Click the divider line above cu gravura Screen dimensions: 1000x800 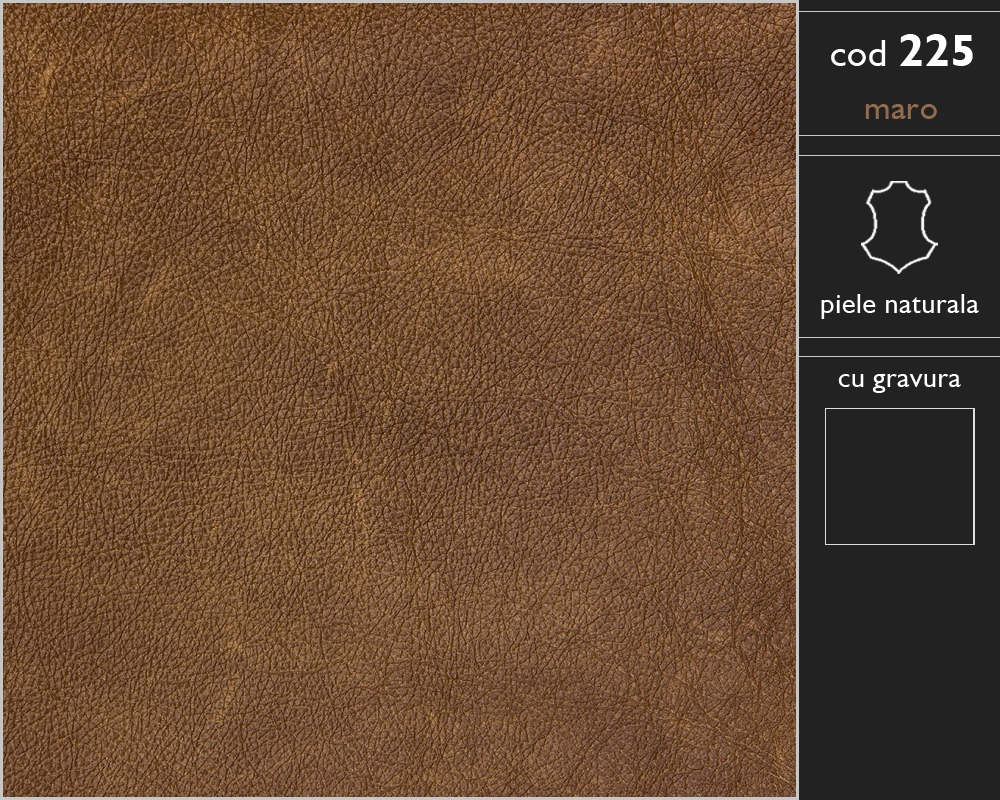(x=899, y=356)
